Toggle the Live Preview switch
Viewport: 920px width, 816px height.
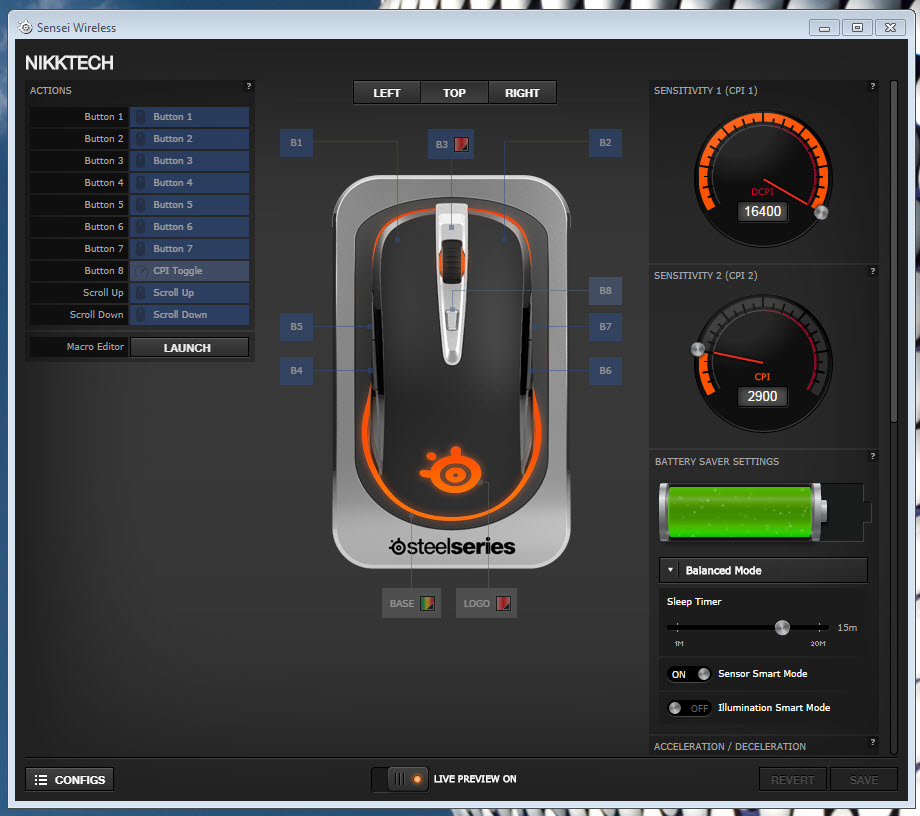(400, 779)
